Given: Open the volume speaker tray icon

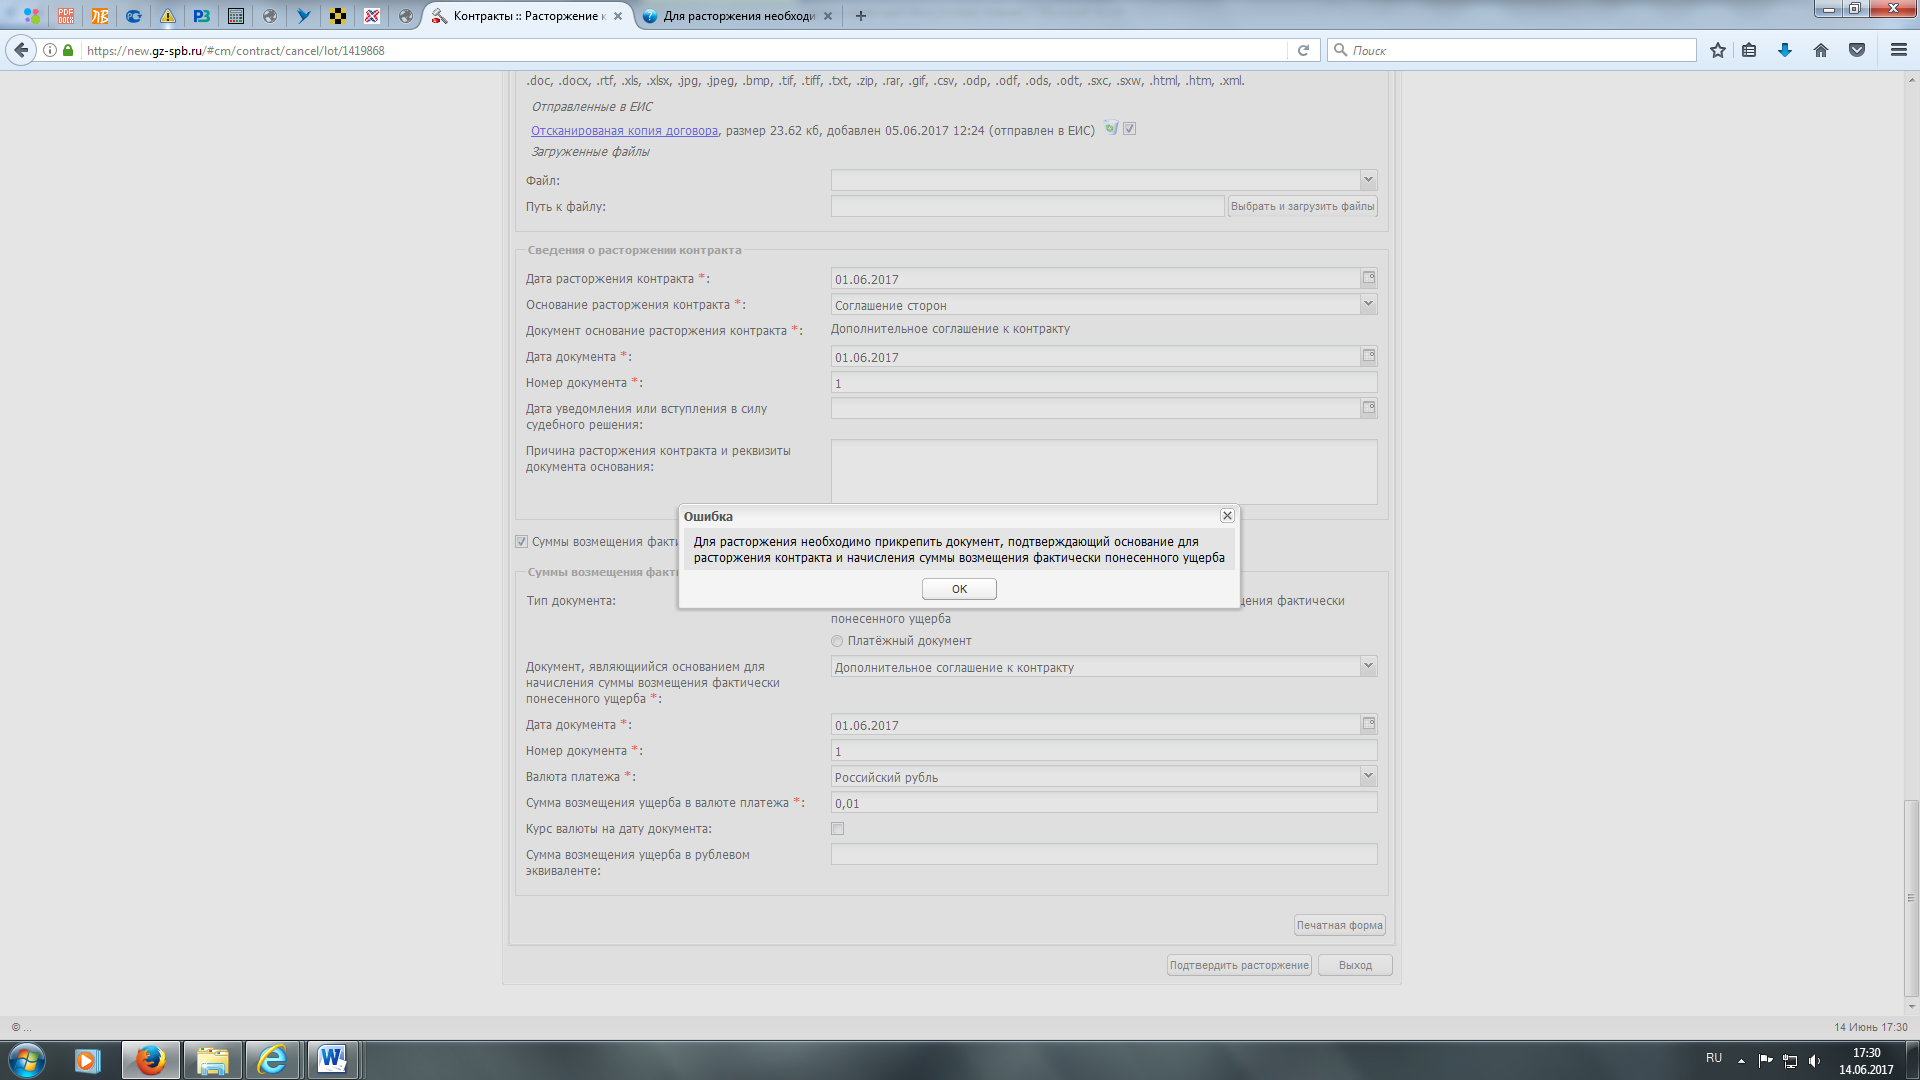Looking at the screenshot, I should [1814, 1061].
